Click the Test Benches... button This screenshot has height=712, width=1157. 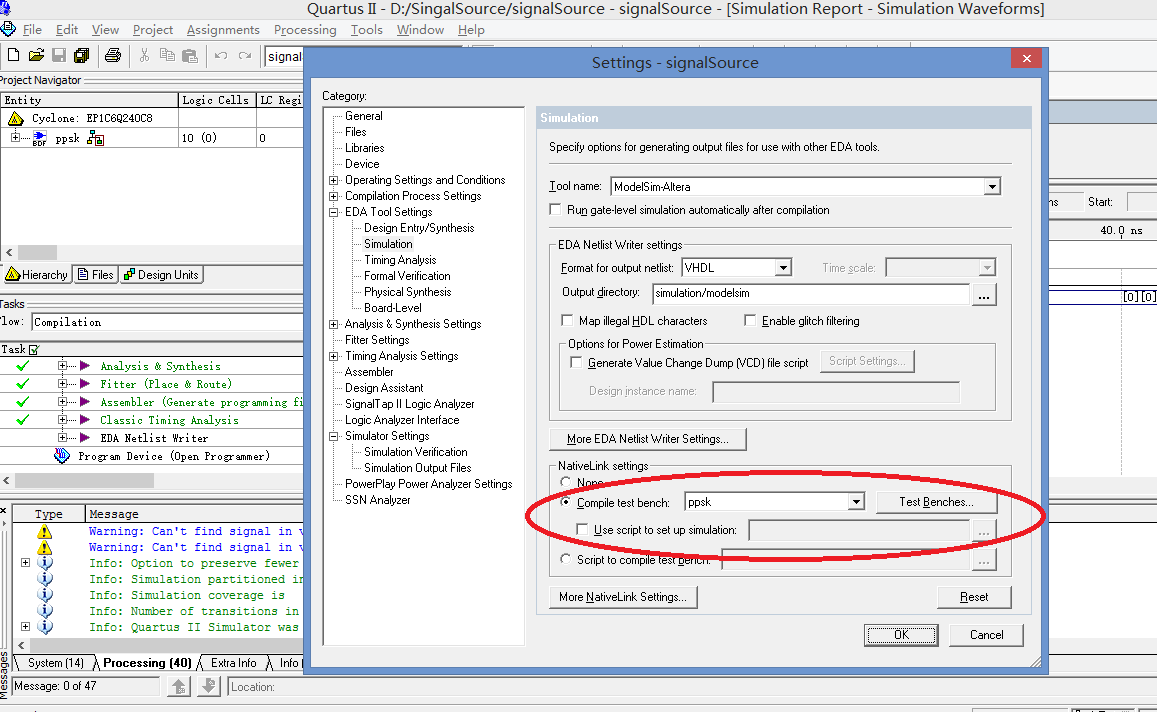(x=936, y=502)
